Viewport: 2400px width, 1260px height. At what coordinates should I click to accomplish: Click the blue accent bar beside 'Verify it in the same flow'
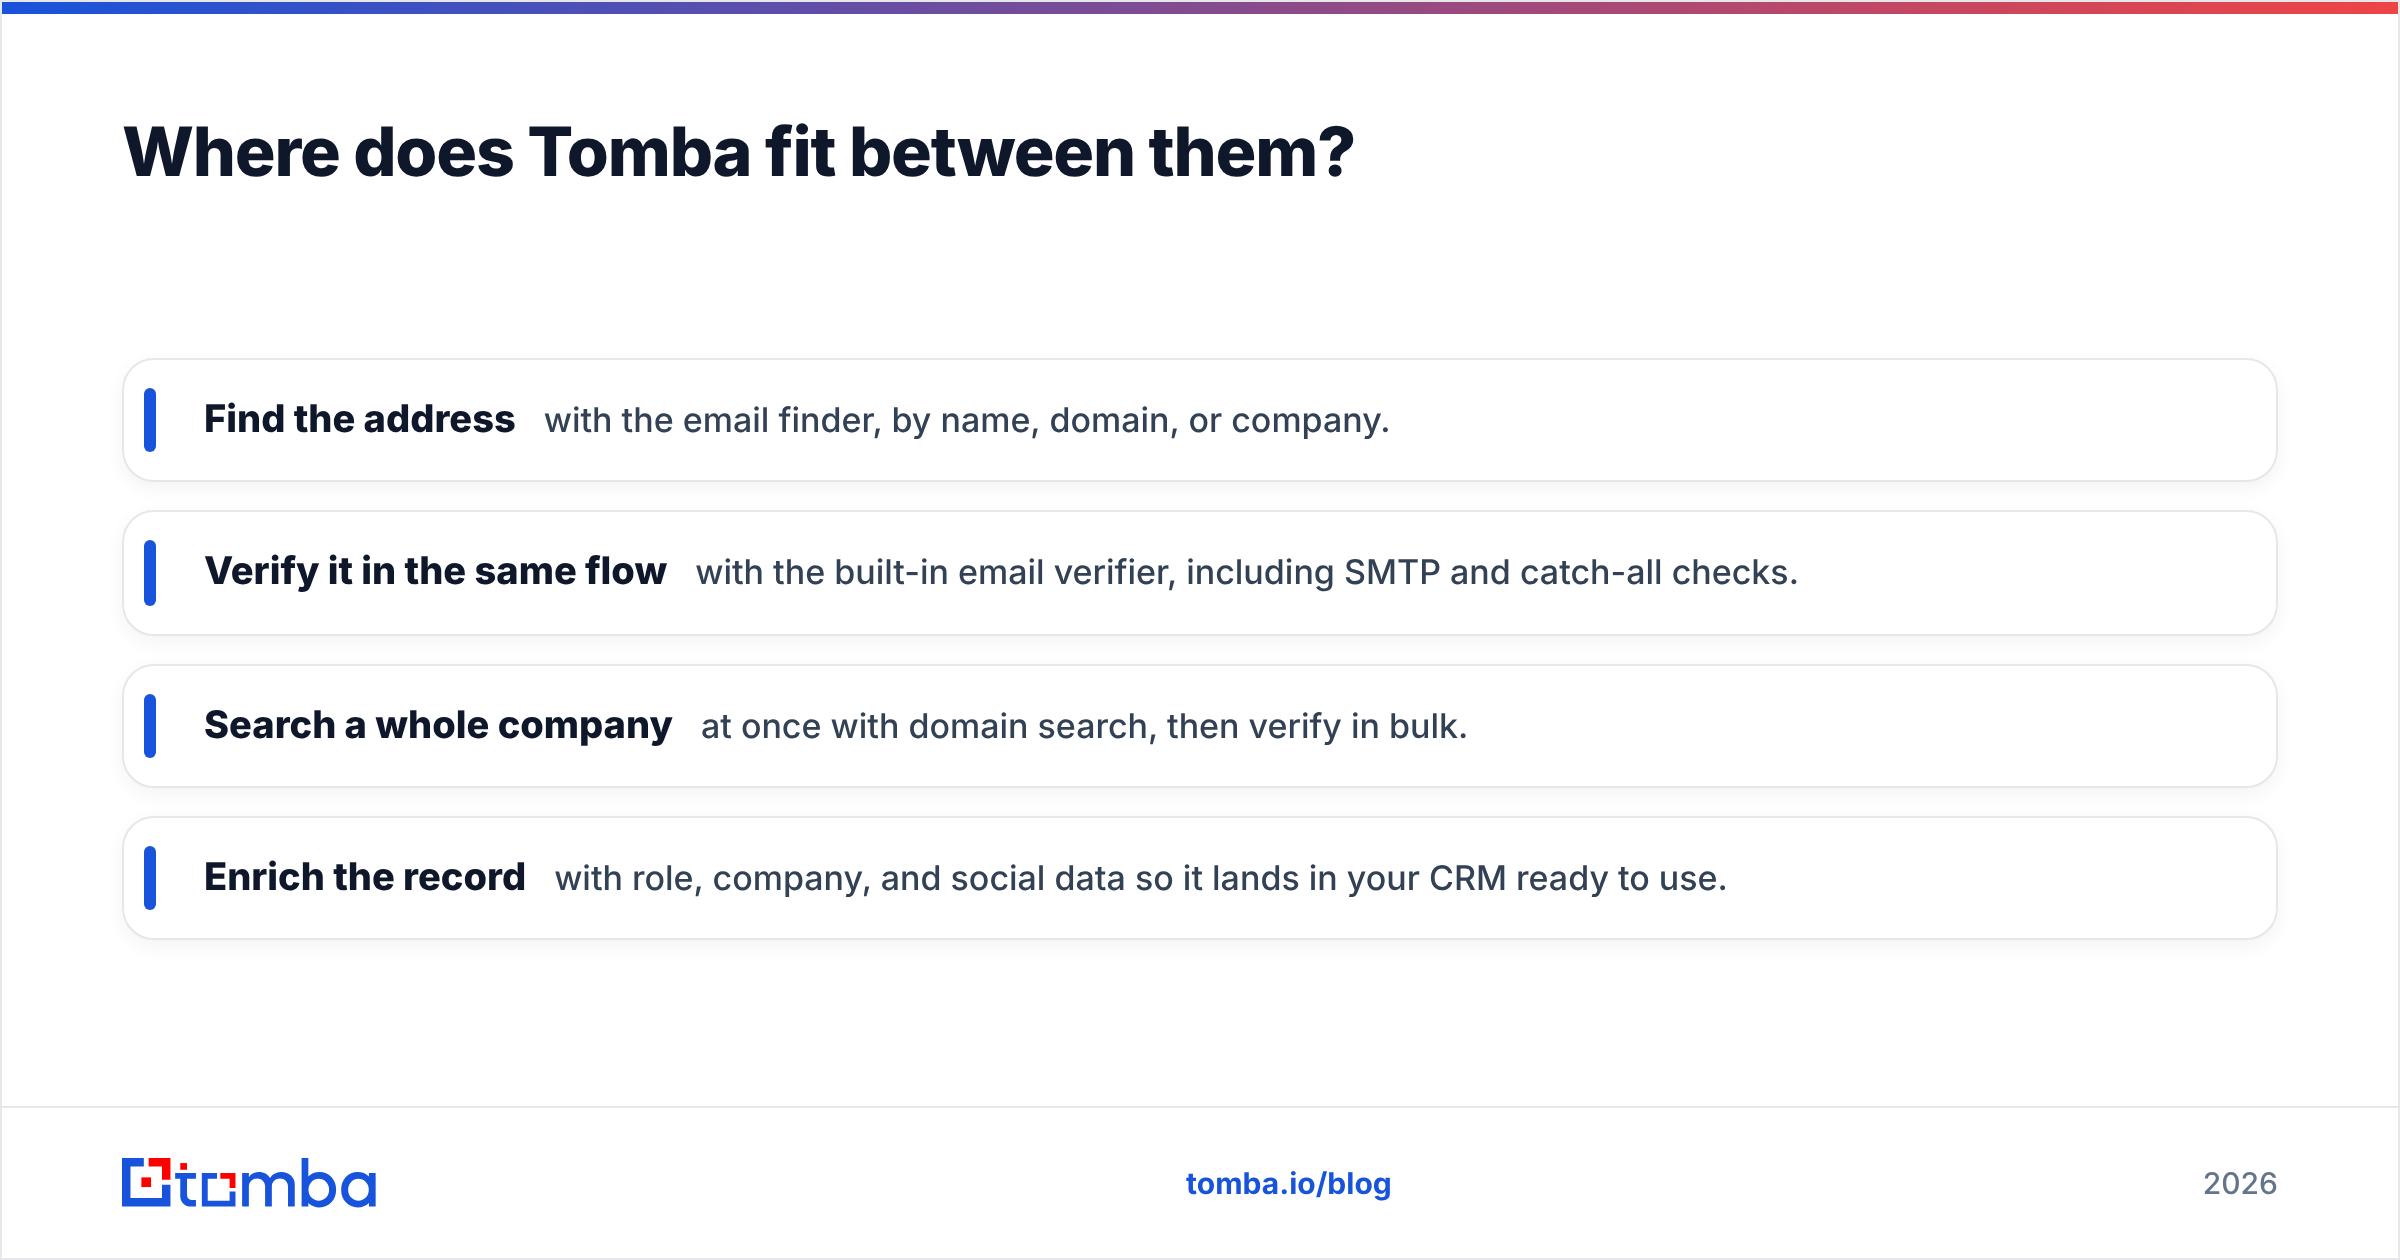(150, 573)
